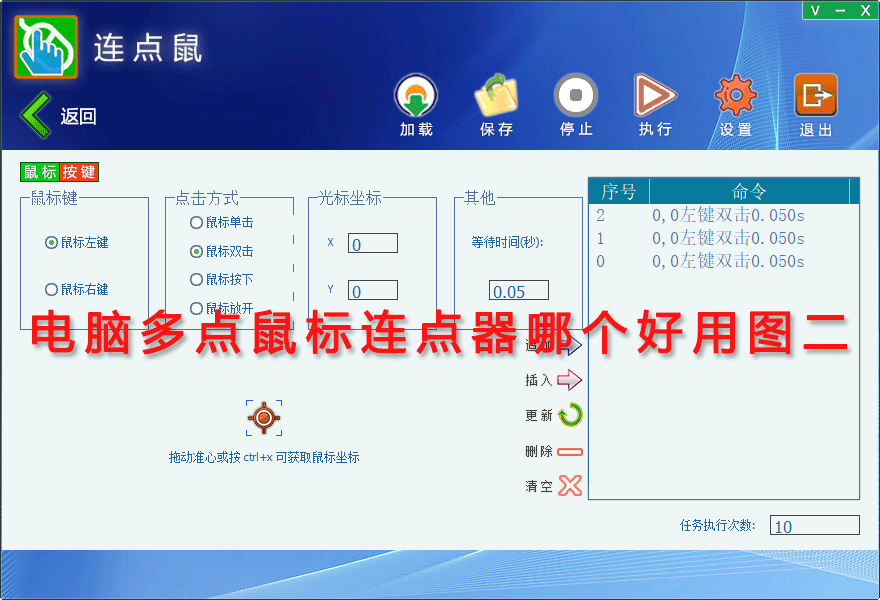This screenshot has width=880, height=600.
Task: Click the 等待时间 0.05 input field
Action: [x=519, y=290]
